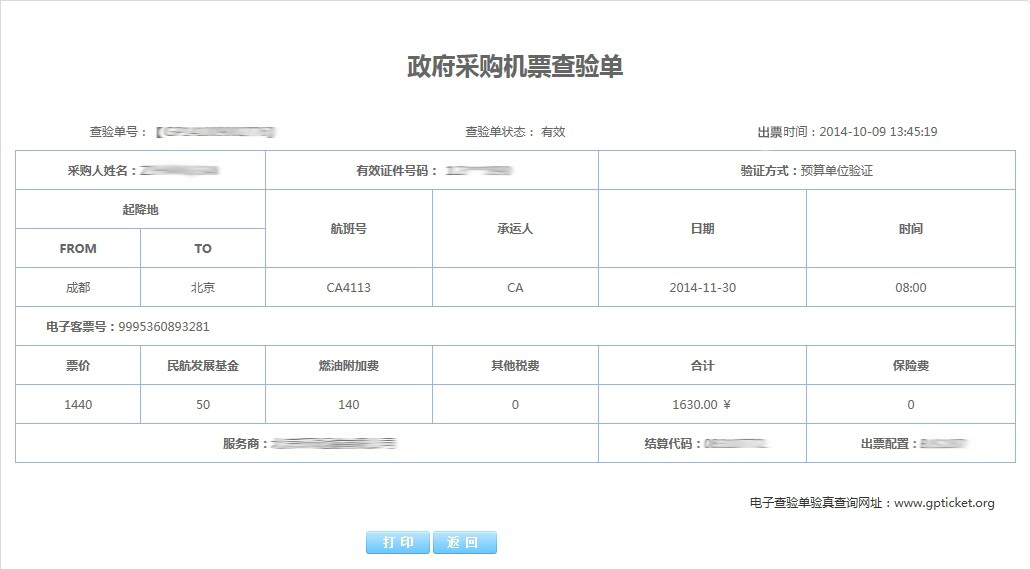The width and height of the screenshot is (1030, 569).
Task: Select the flight number CA4113 cell
Action: pos(348,288)
